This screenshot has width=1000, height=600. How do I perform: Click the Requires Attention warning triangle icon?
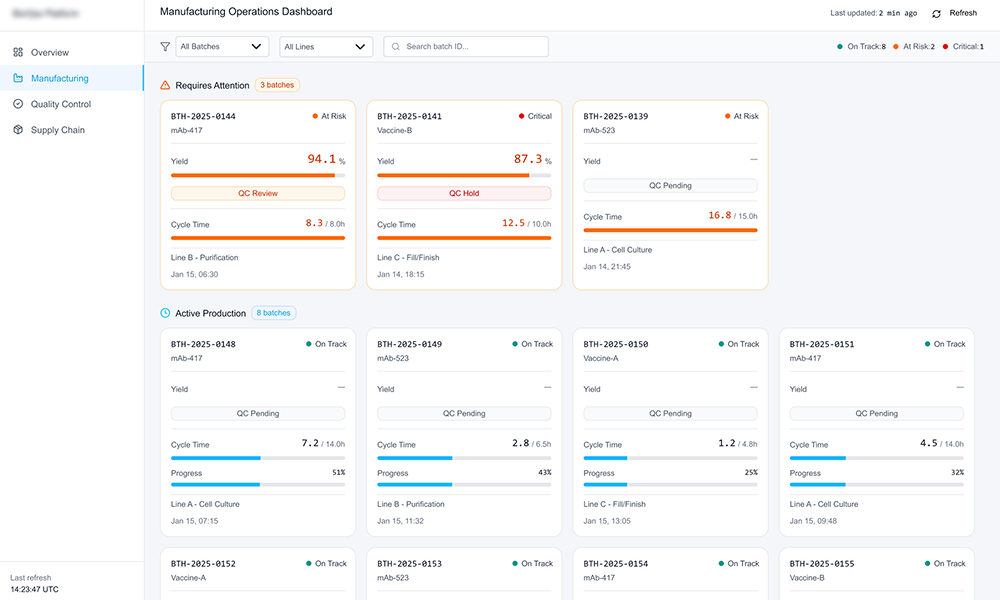tap(165, 85)
